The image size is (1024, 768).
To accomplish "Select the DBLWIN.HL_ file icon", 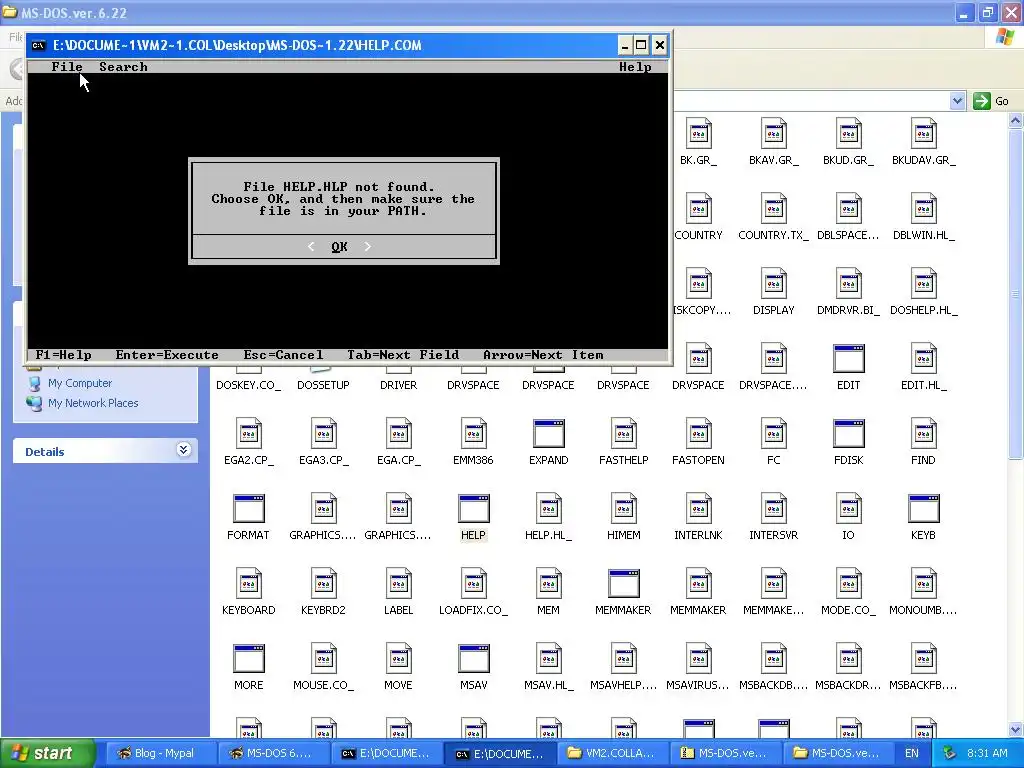I will tap(923, 209).
